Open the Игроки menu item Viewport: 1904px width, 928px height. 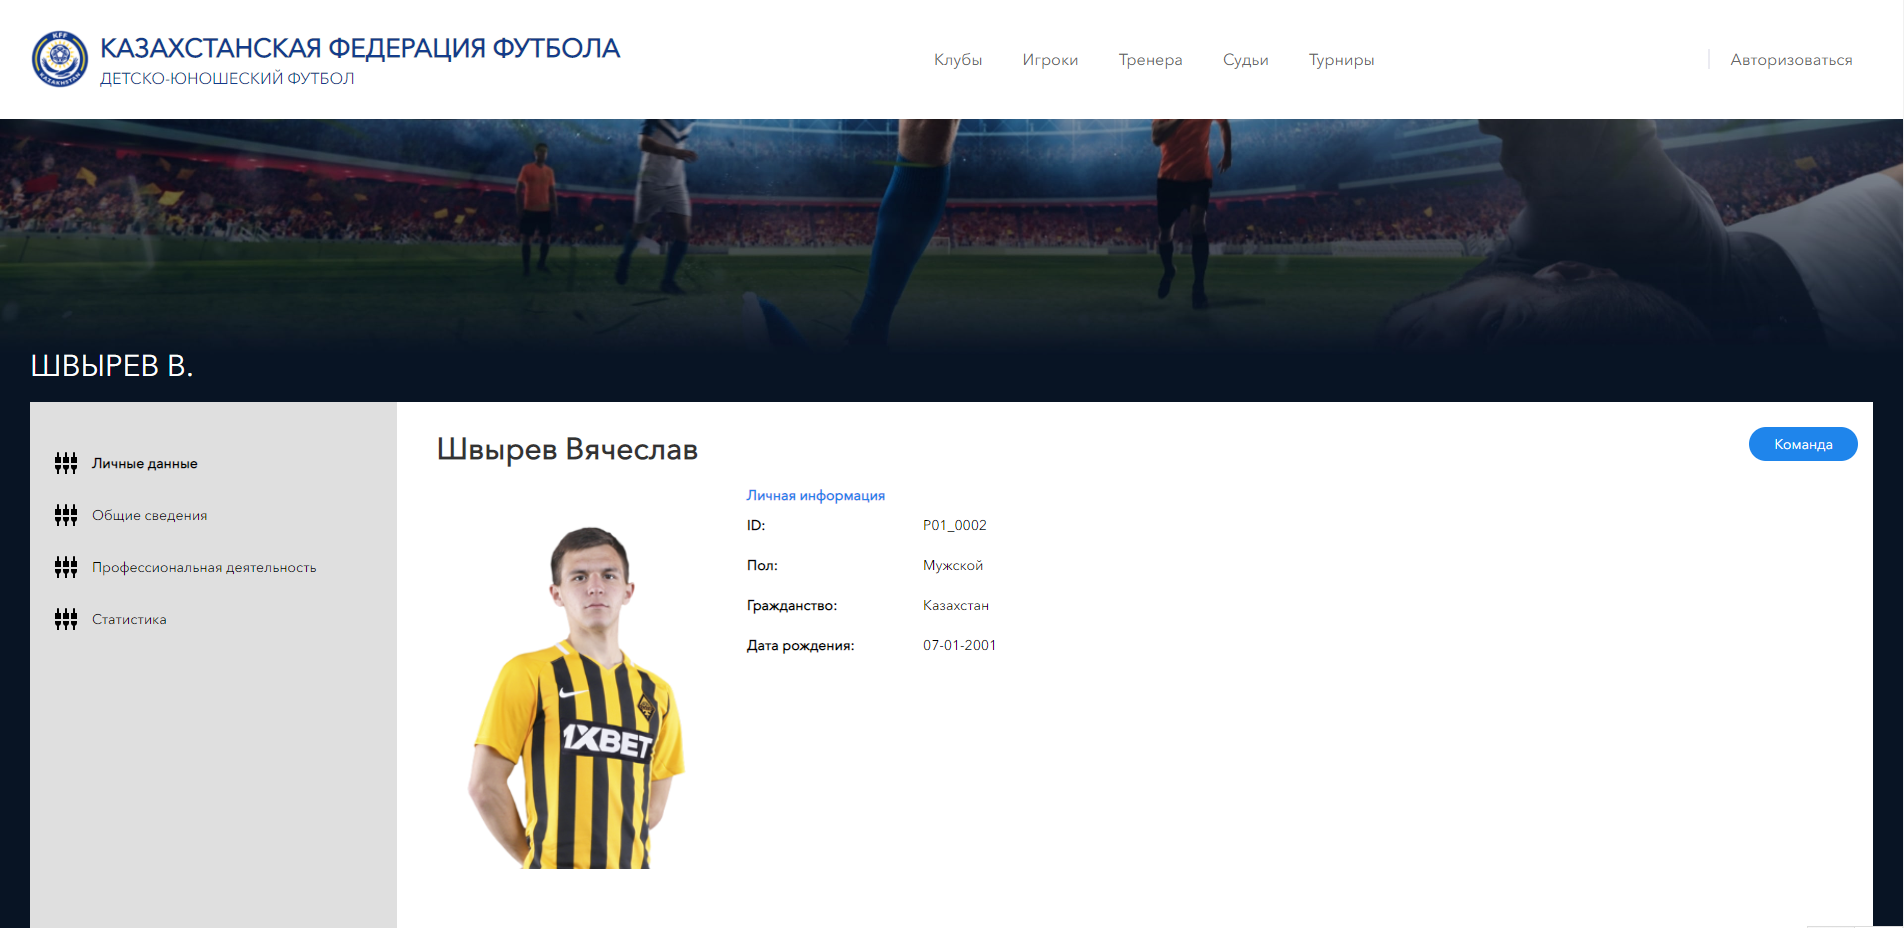click(x=1050, y=60)
